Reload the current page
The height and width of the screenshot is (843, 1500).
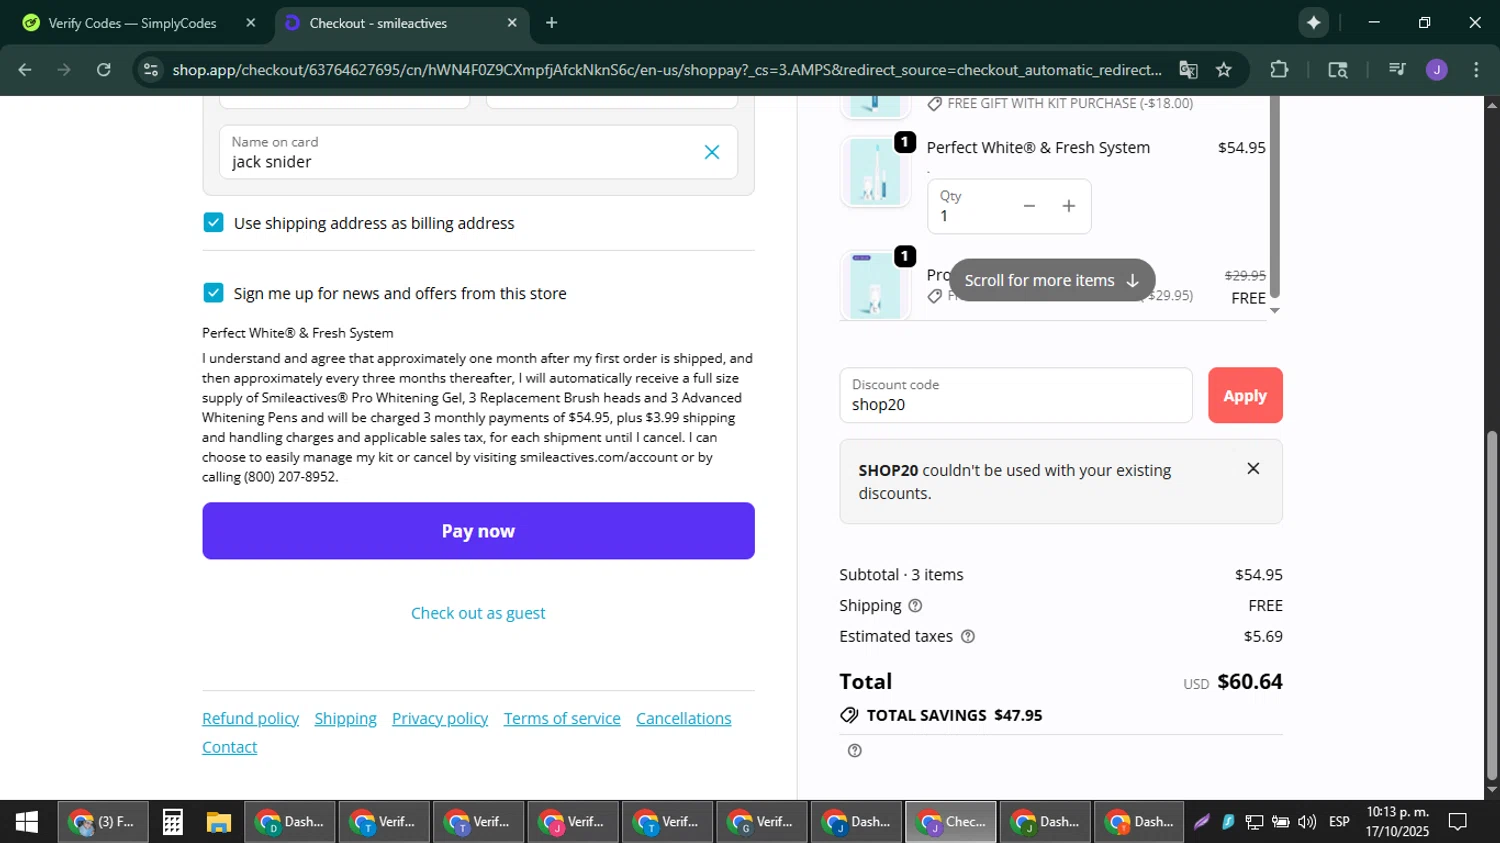(104, 69)
